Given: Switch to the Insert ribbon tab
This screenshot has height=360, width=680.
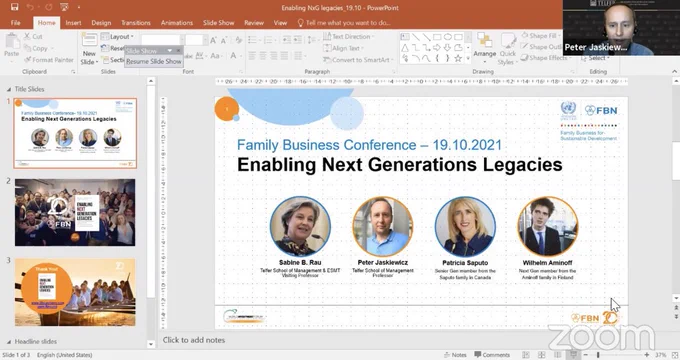Looking at the screenshot, I should point(73,23).
